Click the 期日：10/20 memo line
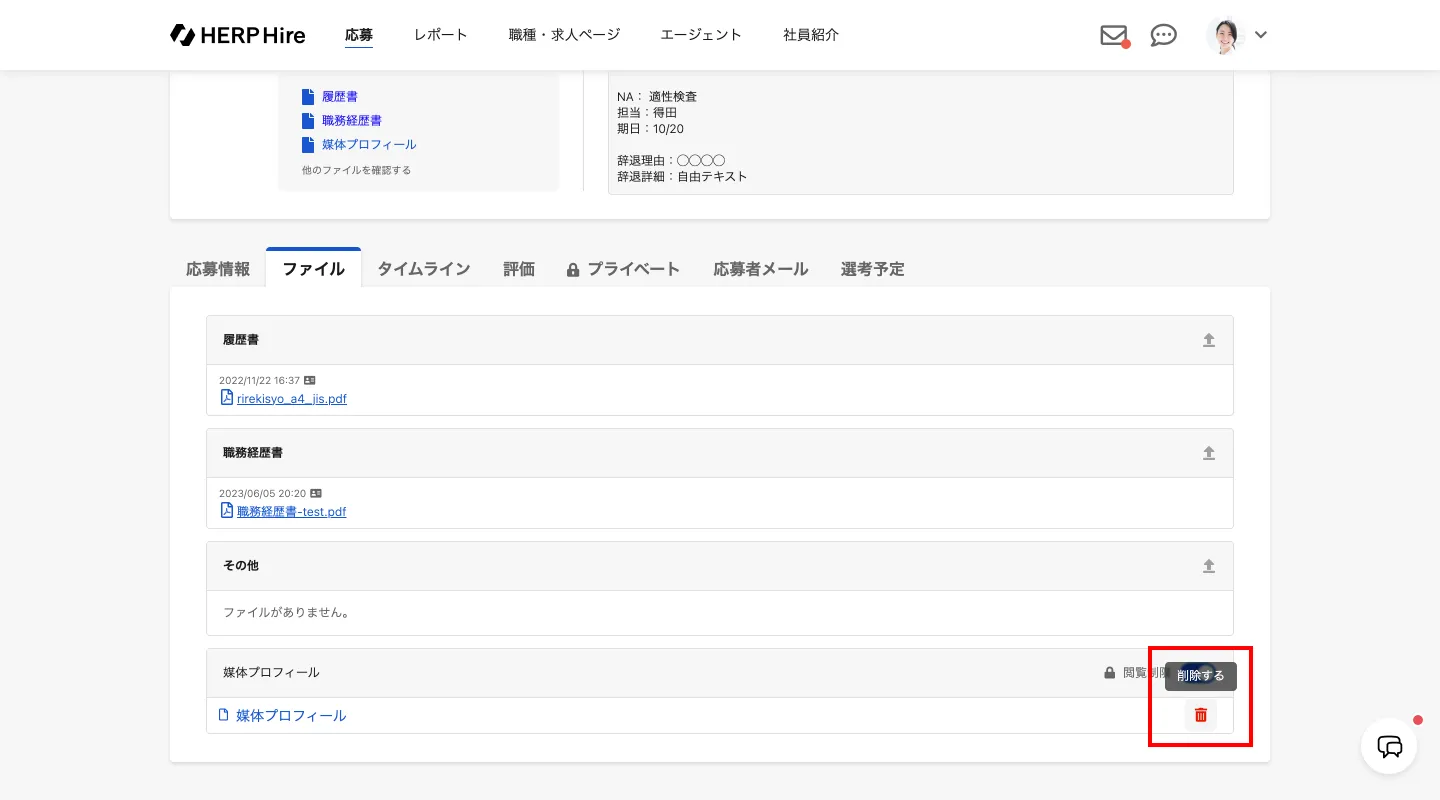 tap(651, 129)
